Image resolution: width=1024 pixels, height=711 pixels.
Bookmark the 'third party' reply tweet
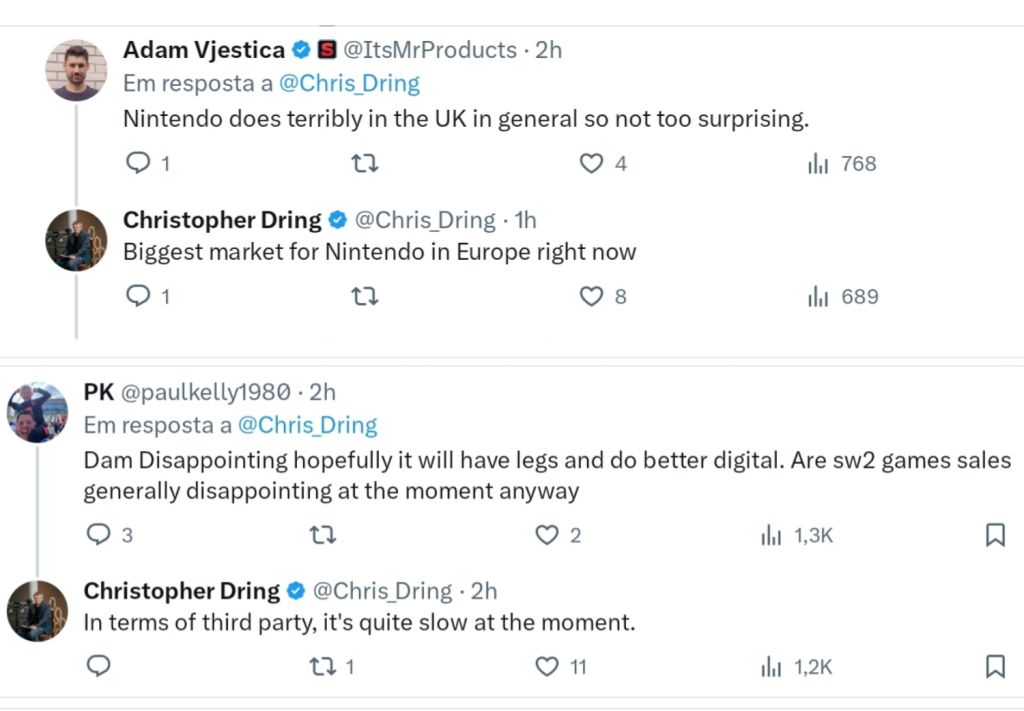click(995, 667)
